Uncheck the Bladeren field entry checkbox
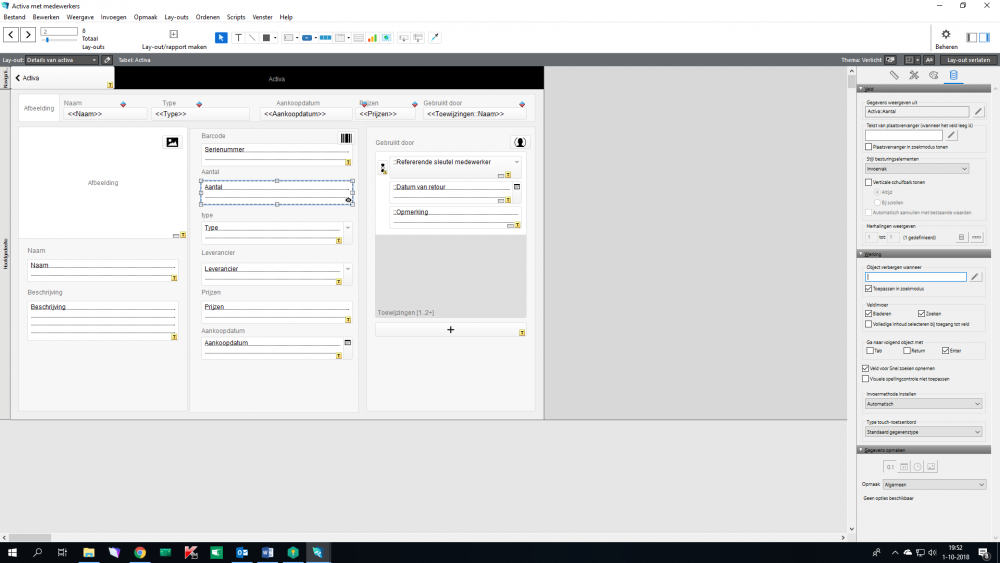The image size is (1000, 563). 869,313
